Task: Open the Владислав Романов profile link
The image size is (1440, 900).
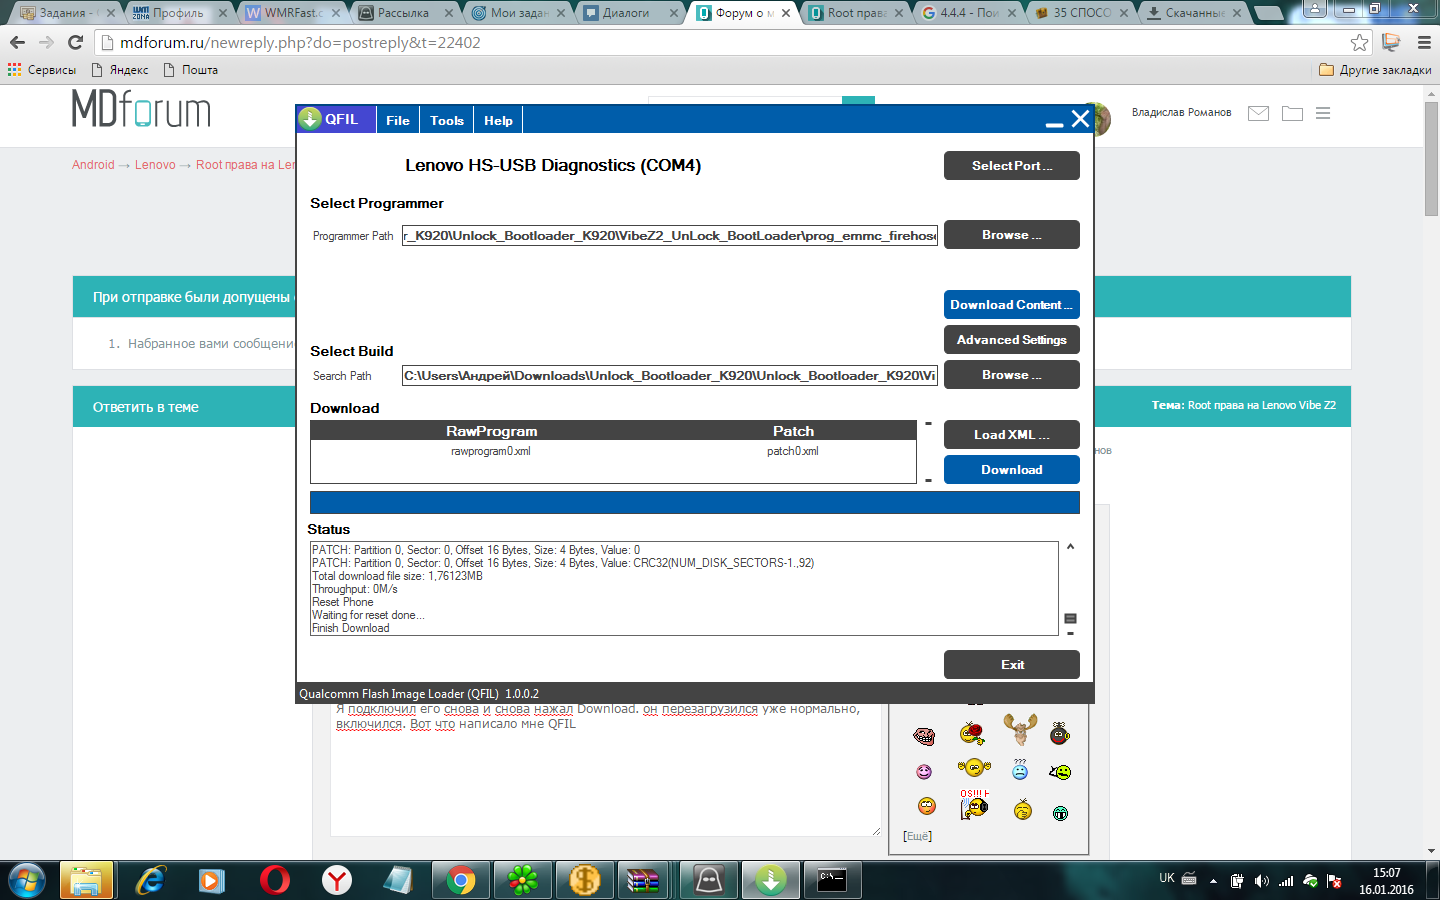Action: tap(1181, 113)
